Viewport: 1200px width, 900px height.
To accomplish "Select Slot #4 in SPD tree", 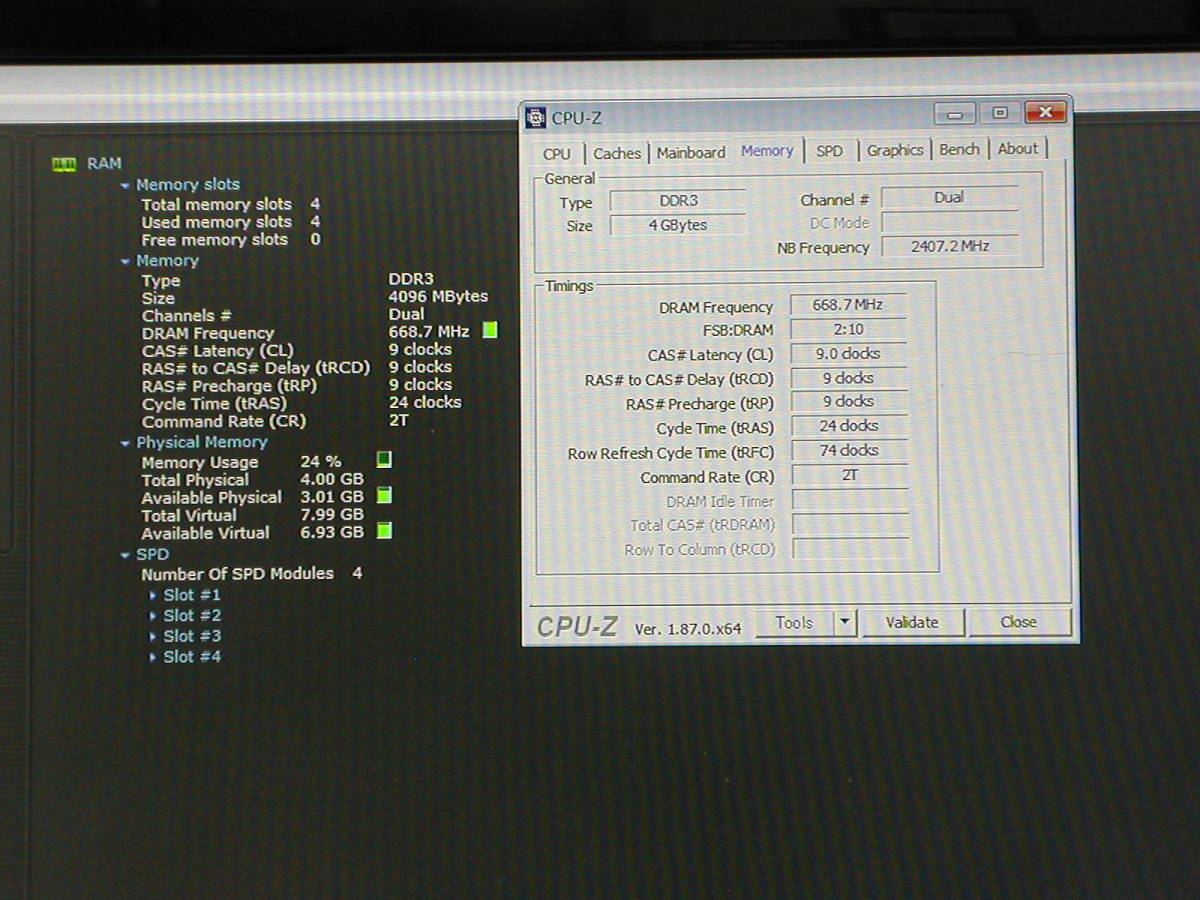I will (x=192, y=657).
